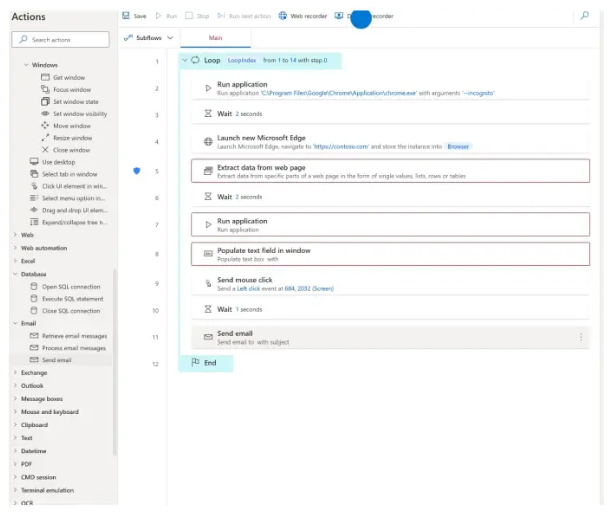Switch to the Main tab
612x518 pixels.
click(215, 38)
